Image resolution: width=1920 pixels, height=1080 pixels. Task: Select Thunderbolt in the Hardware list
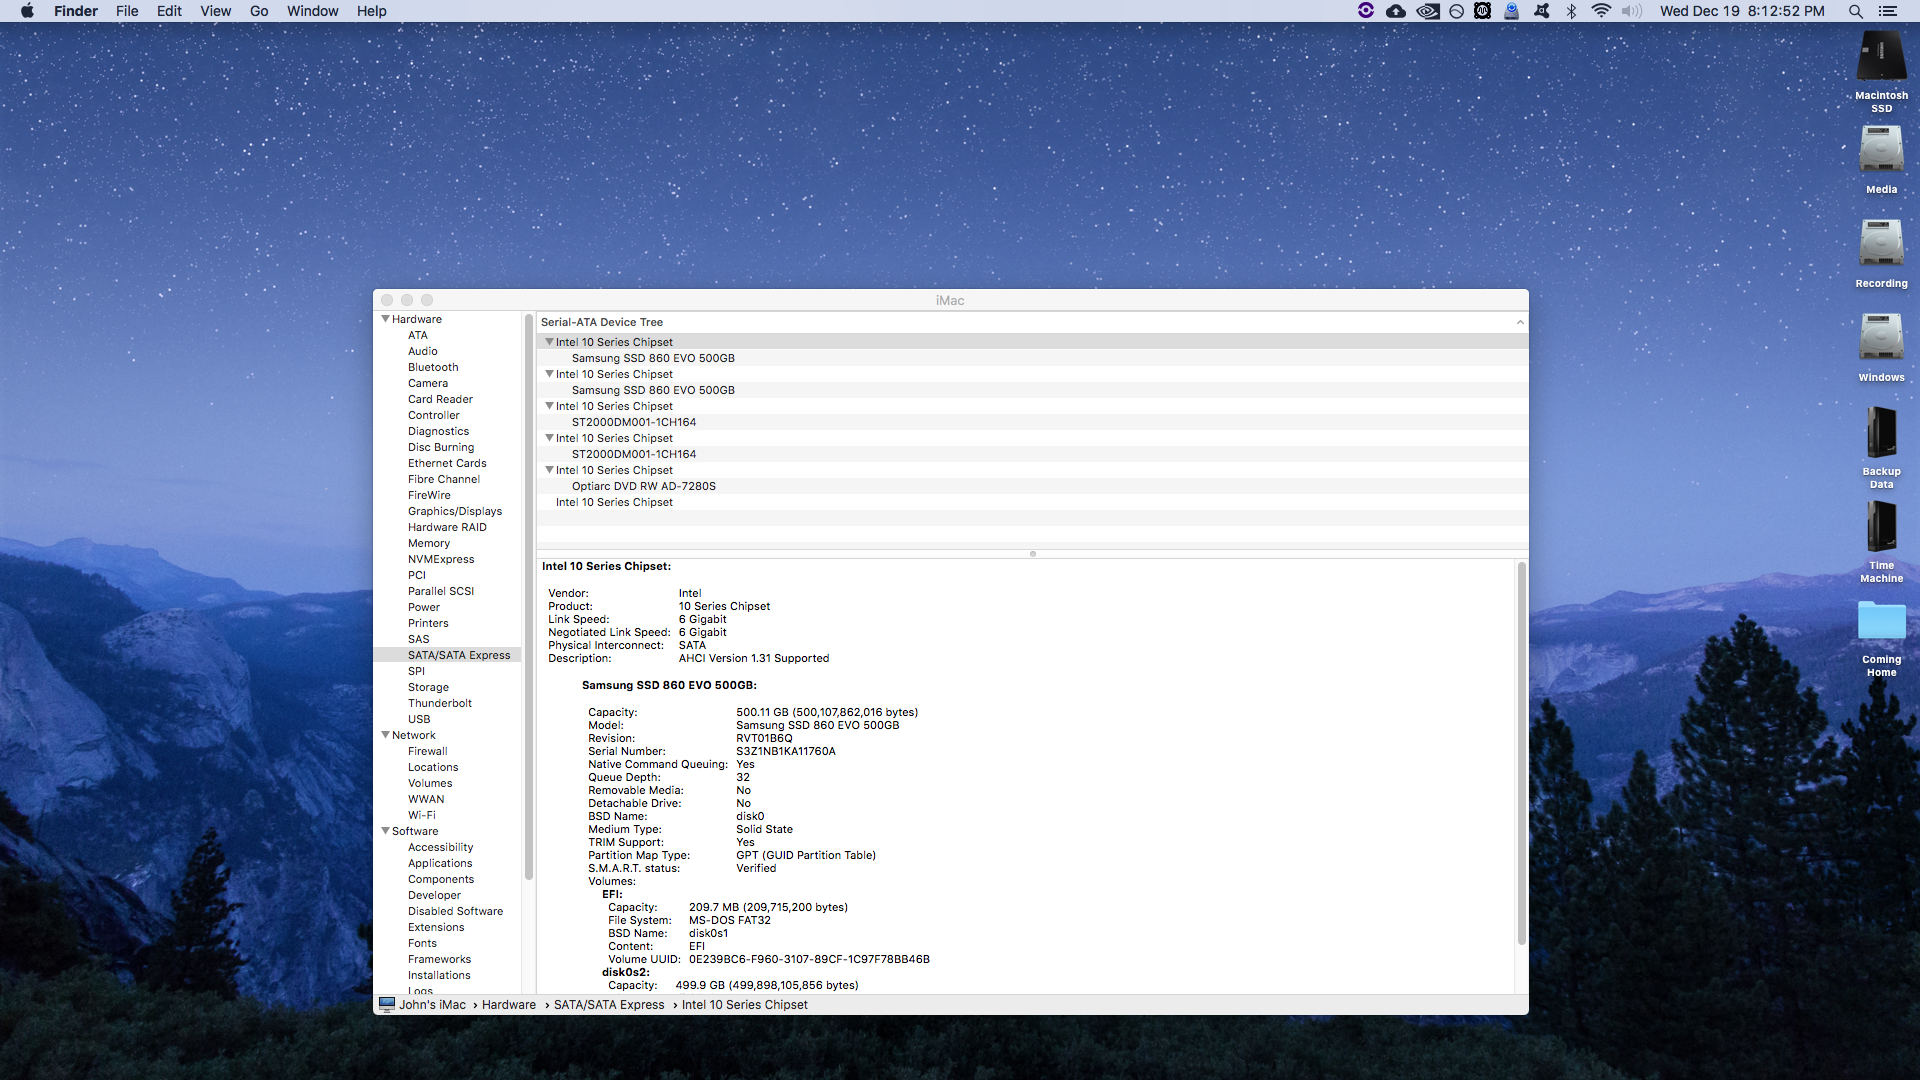[439, 703]
